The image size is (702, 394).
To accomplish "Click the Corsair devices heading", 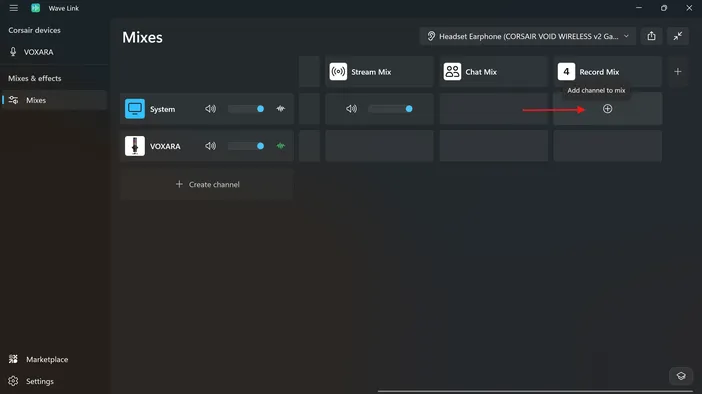I will coord(34,30).
